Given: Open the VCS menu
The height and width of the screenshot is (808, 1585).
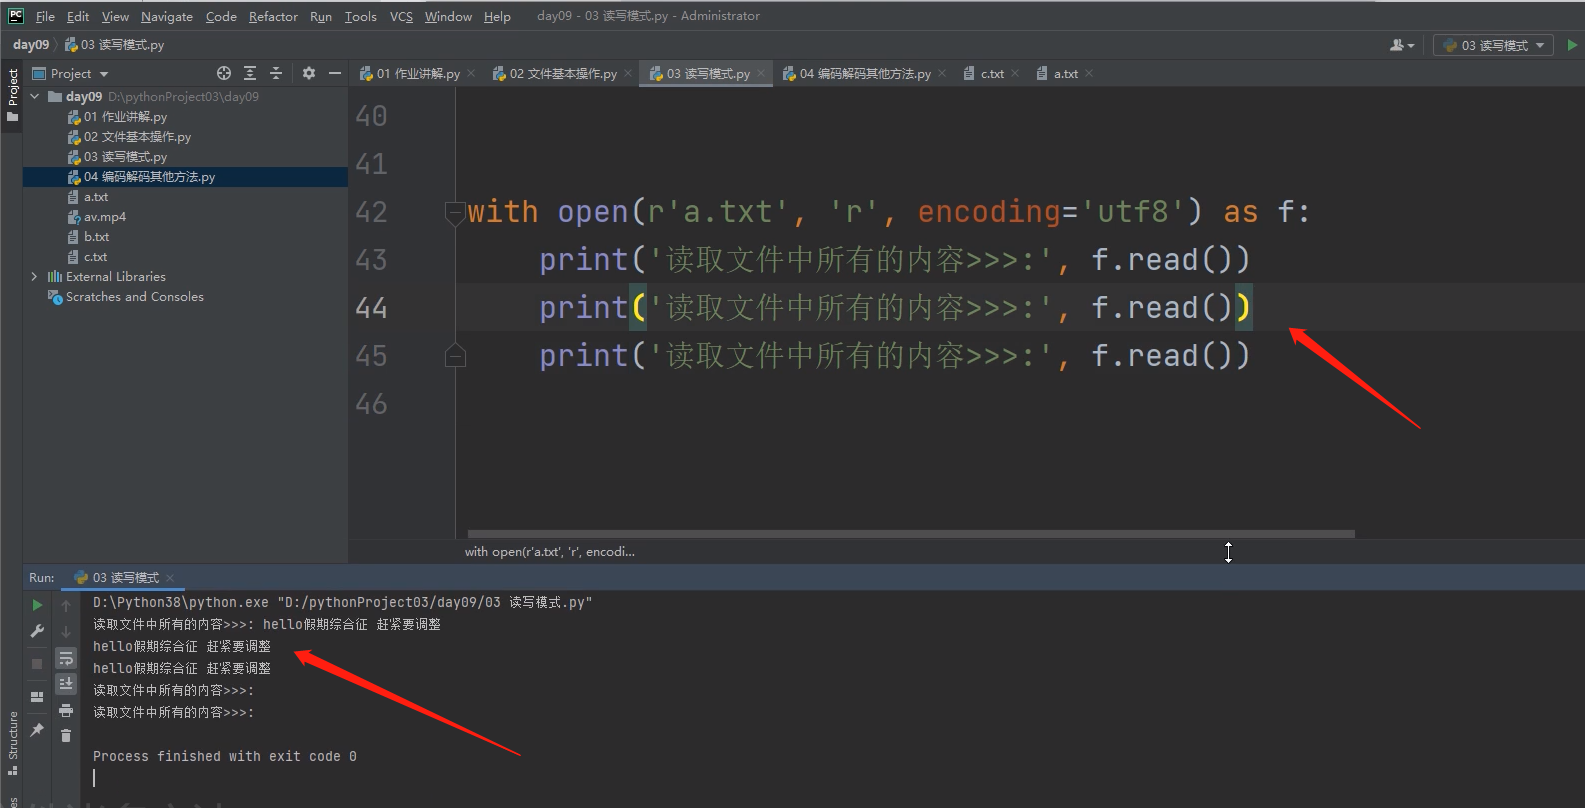Looking at the screenshot, I should (401, 16).
